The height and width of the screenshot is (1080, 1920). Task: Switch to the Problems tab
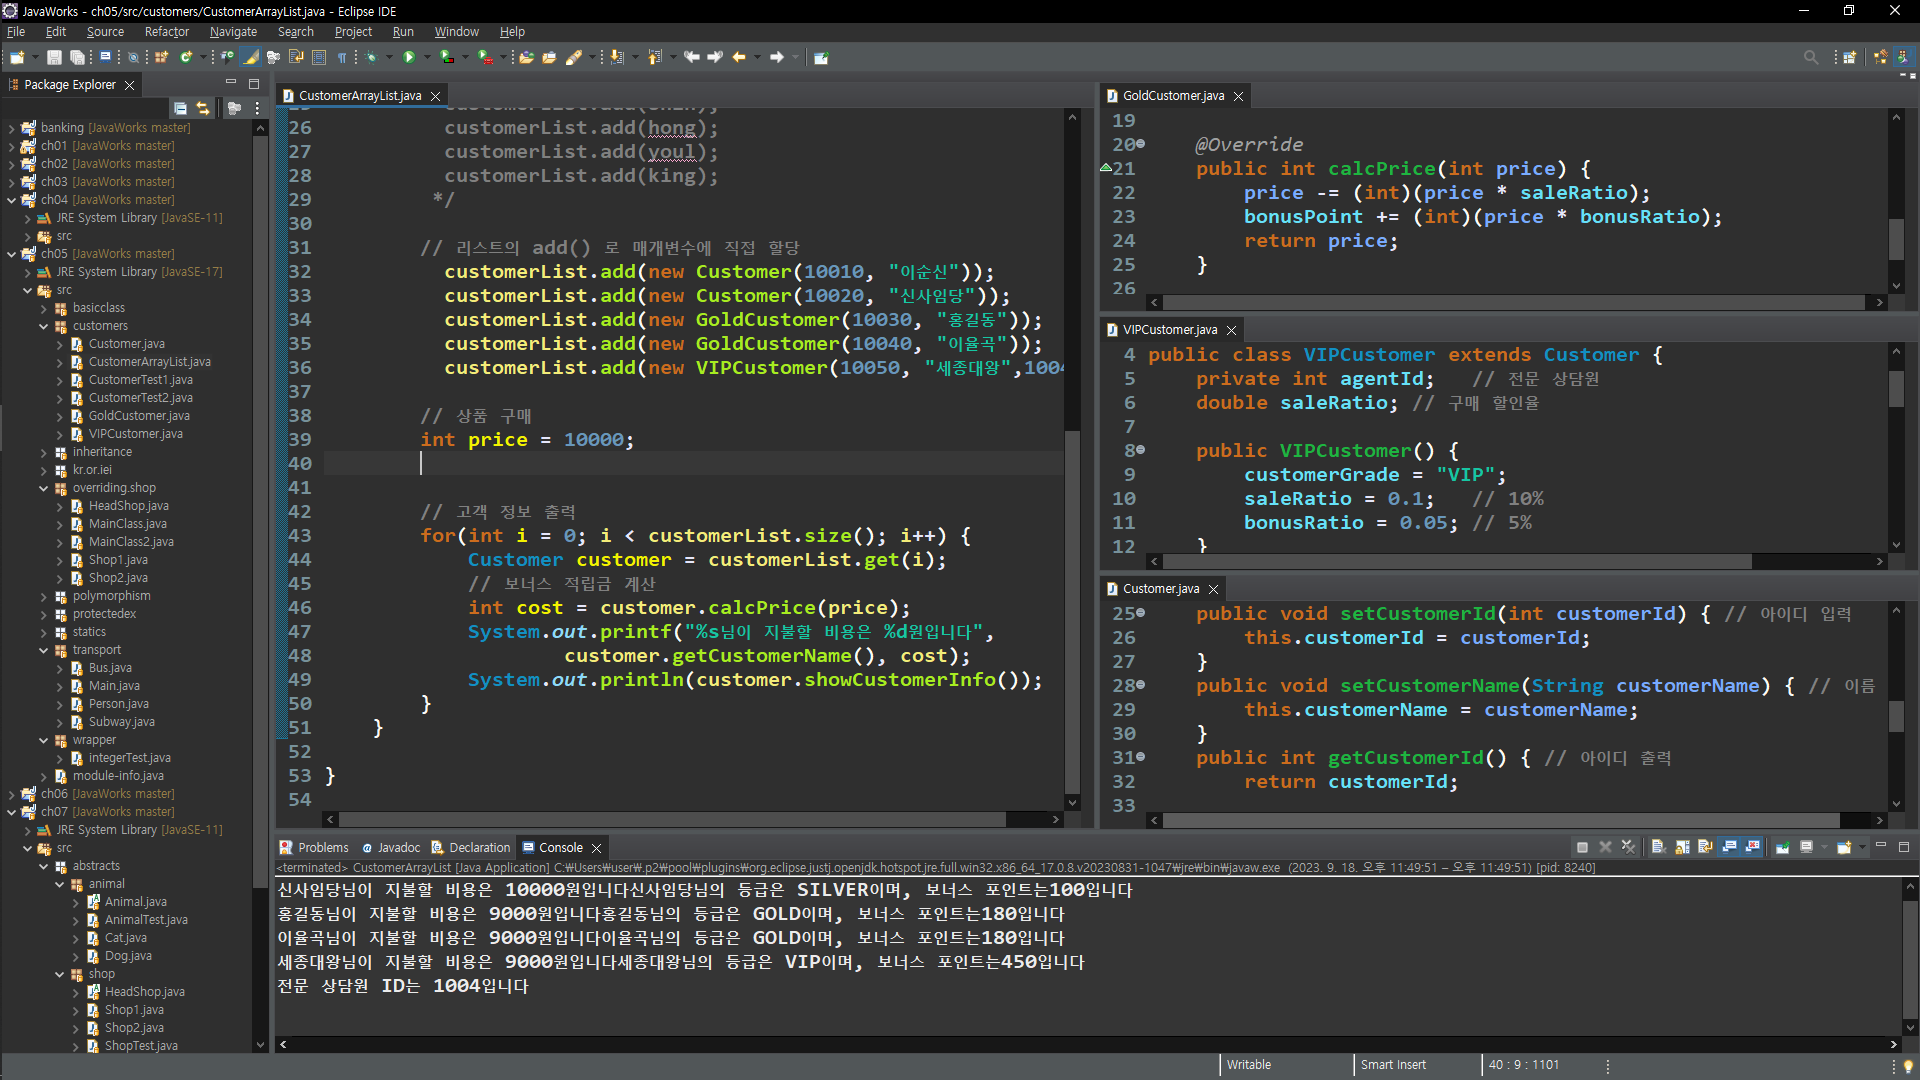click(322, 847)
